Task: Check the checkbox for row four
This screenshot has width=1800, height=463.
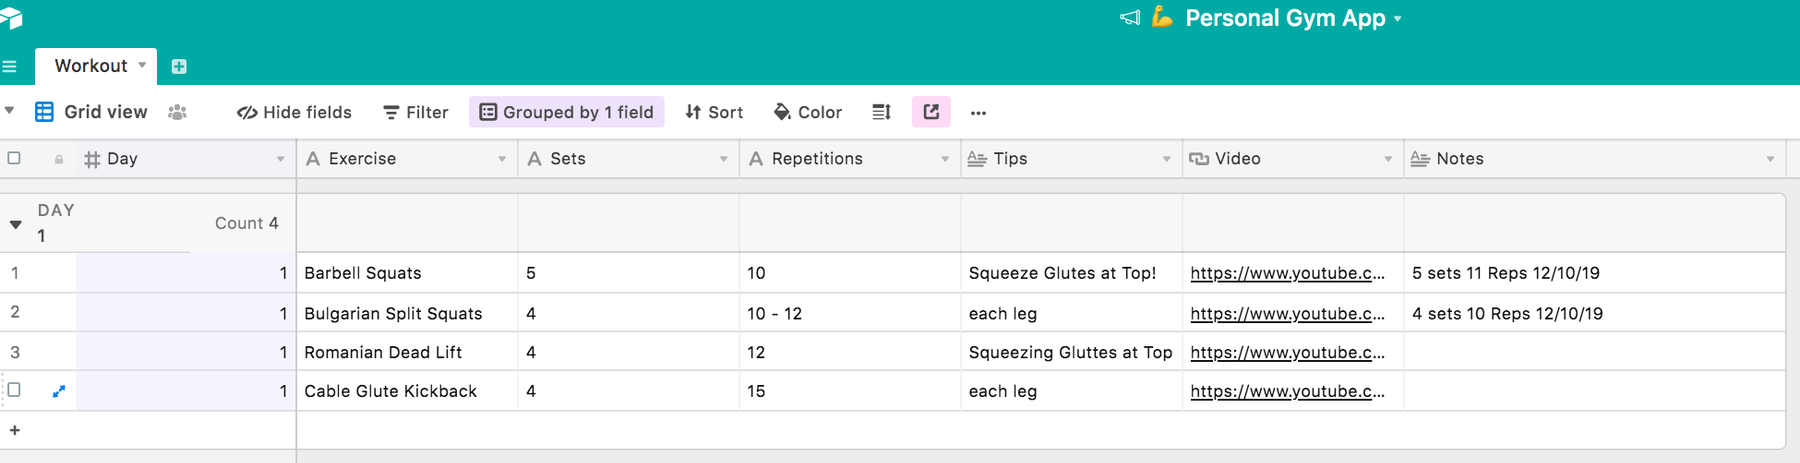Action: [x=14, y=390]
